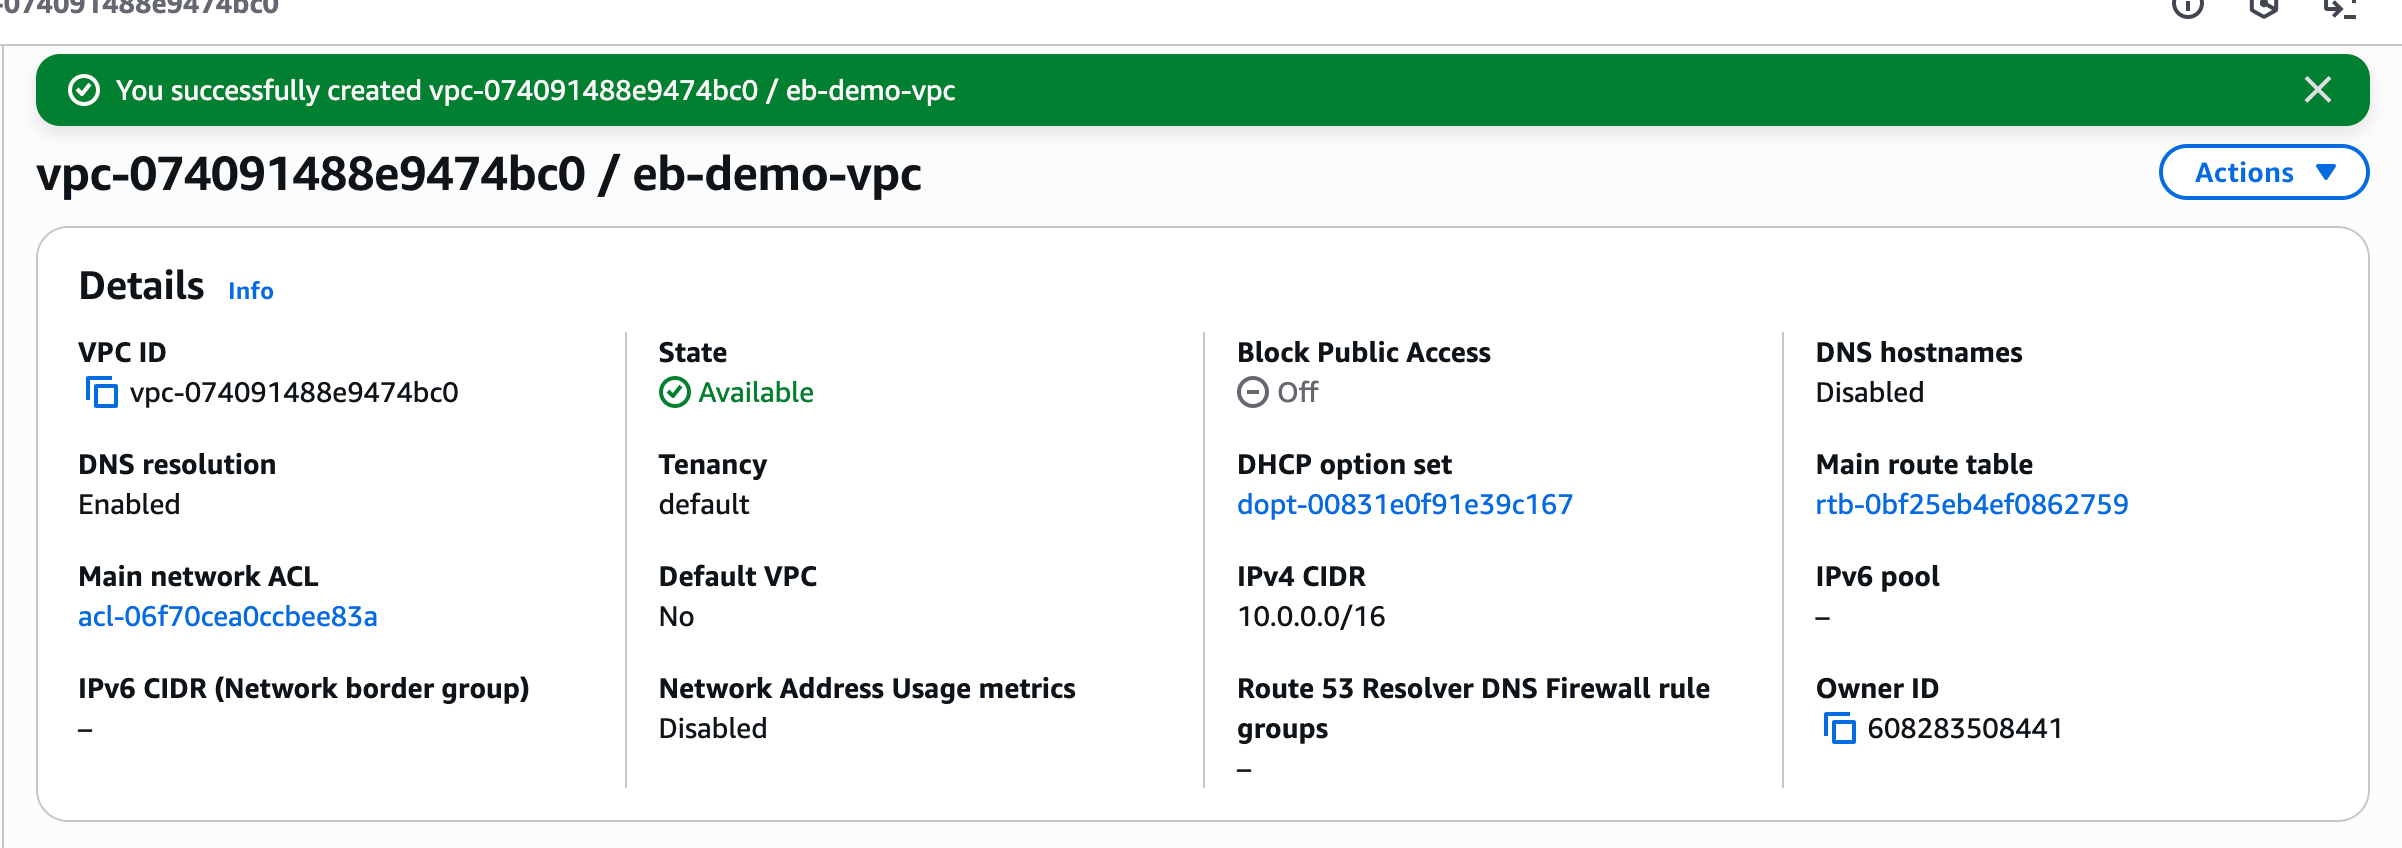This screenshot has height=848, width=2402.
Task: Open the Info link beside Details
Action: coord(250,291)
